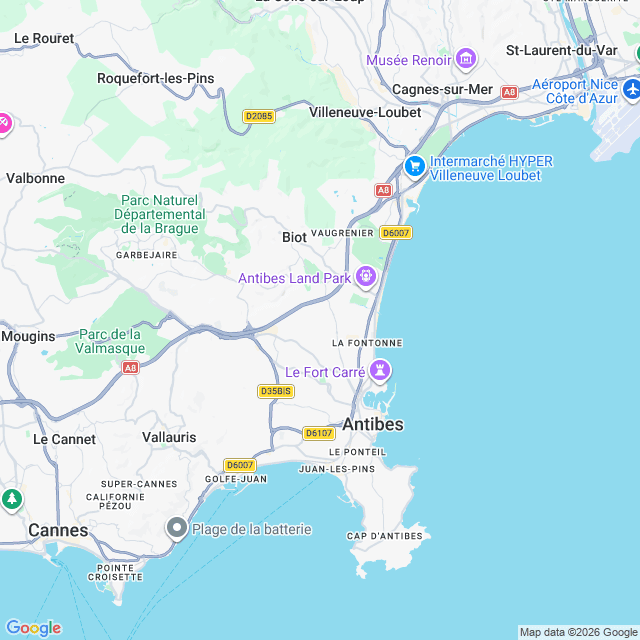Click the Plage de la batterie gray pin
Image resolution: width=640 pixels, height=640 pixels.
pyautogui.click(x=177, y=528)
